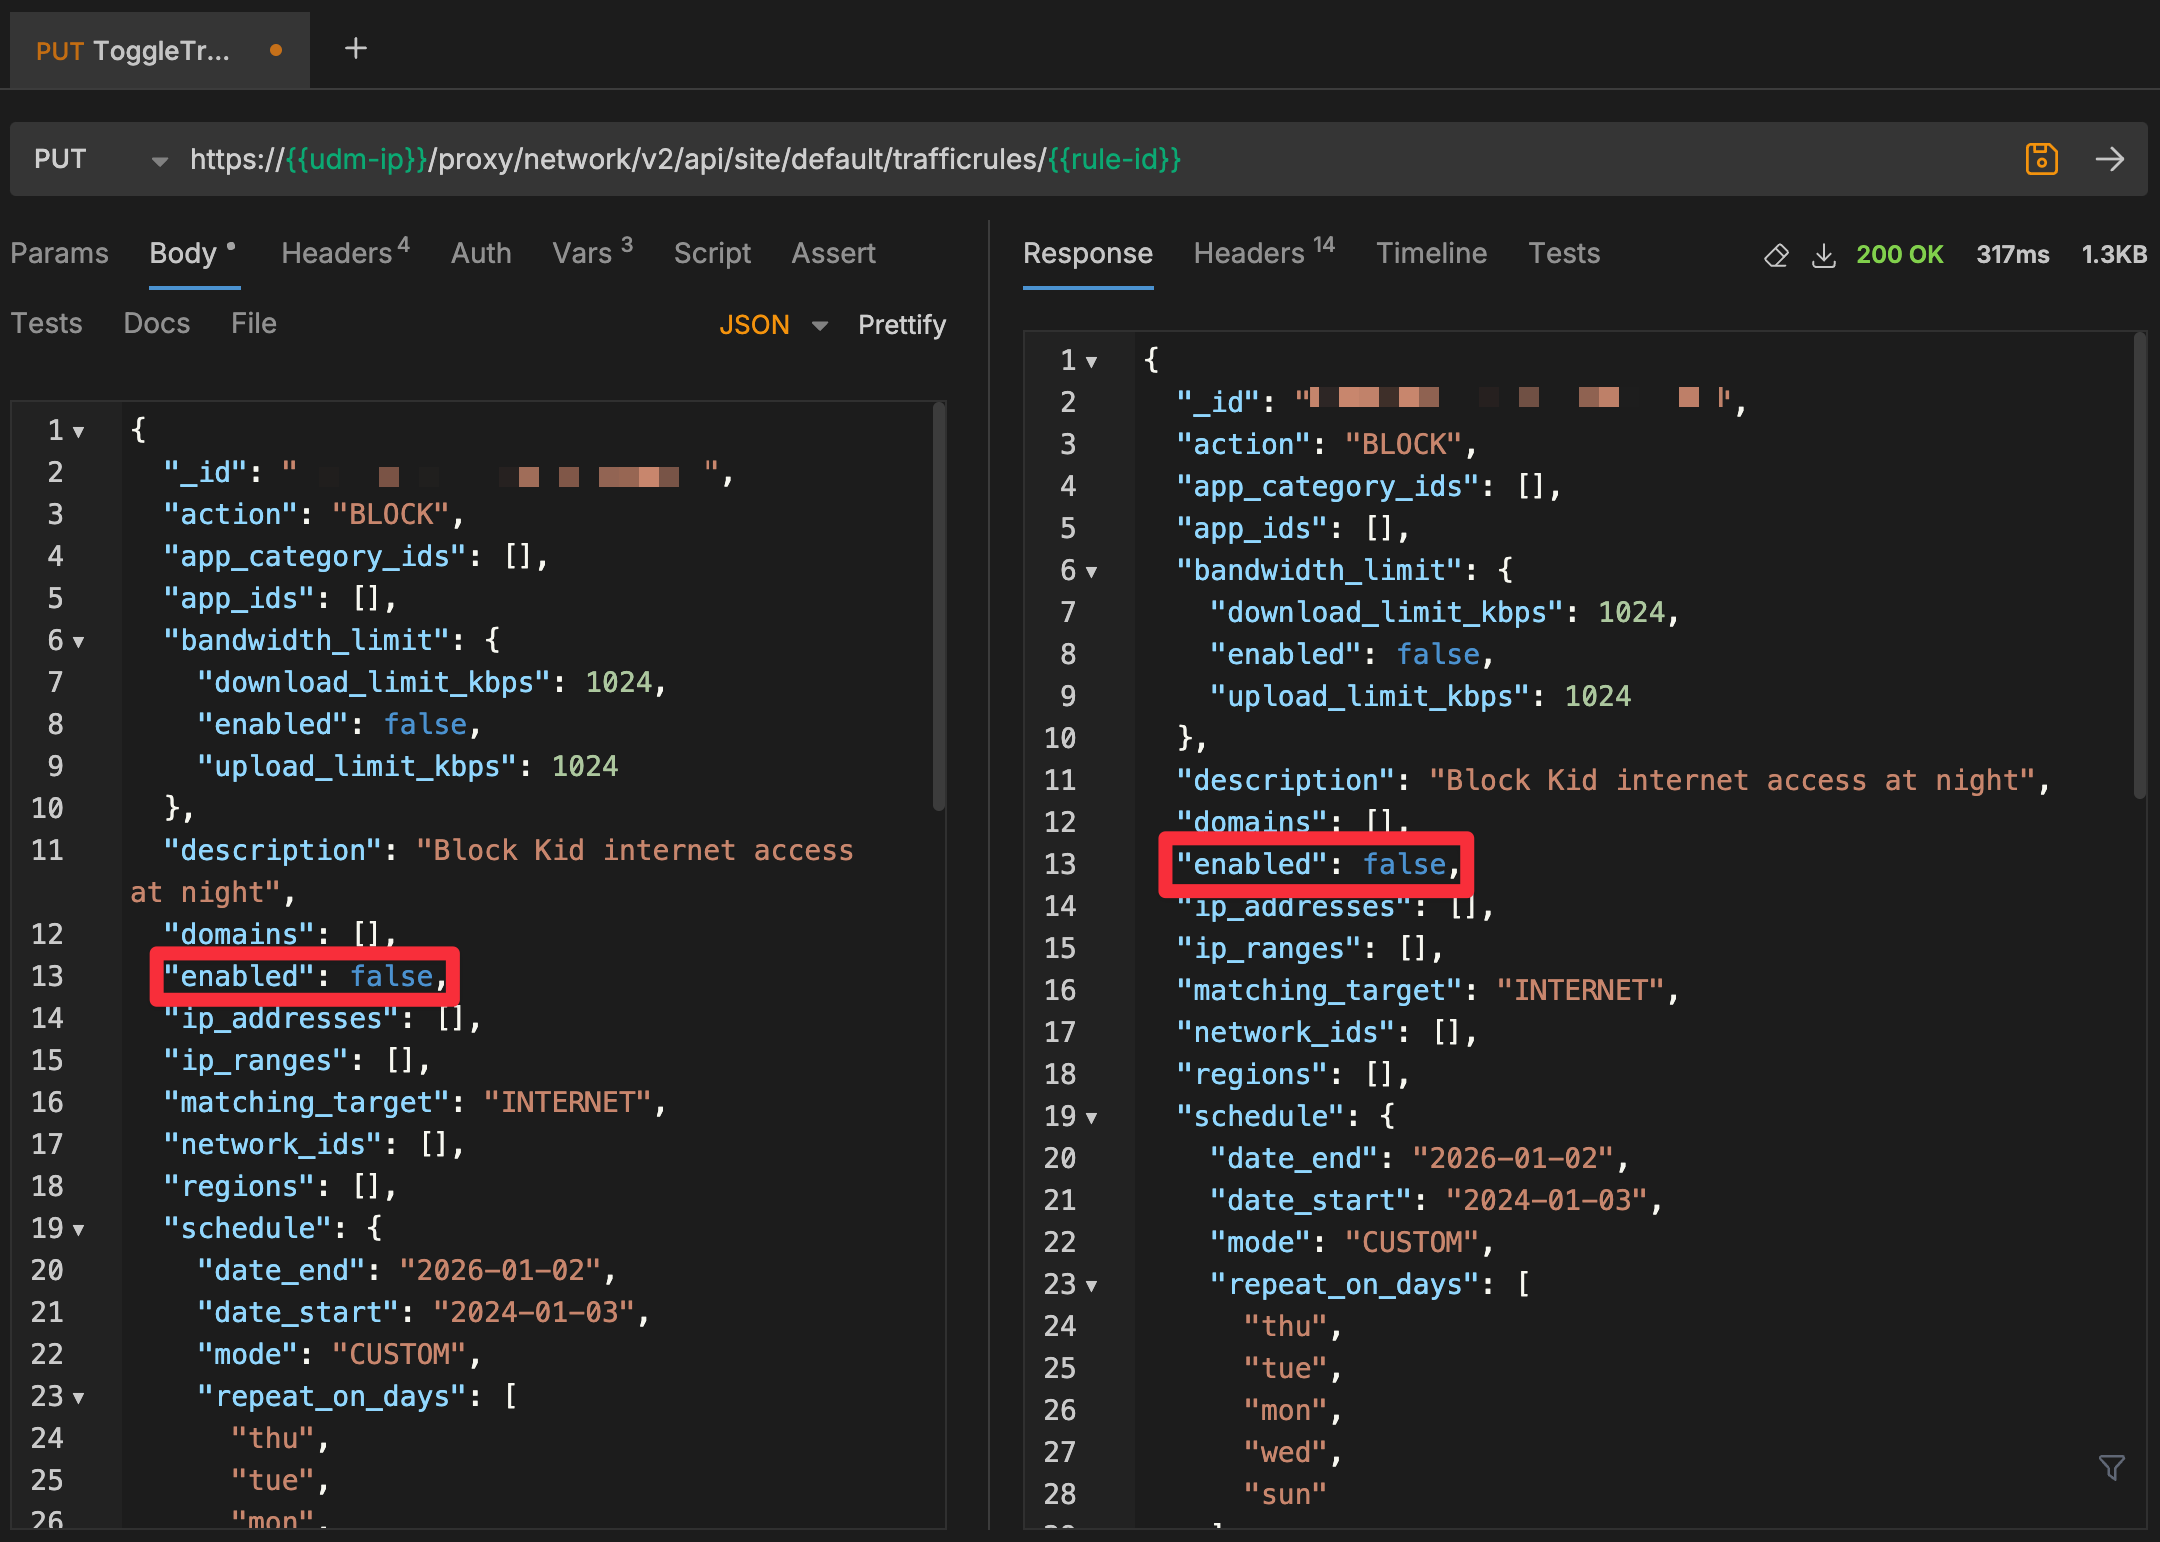
Task: Collapse repeat_on_days array in response
Action: [x=1092, y=1286]
